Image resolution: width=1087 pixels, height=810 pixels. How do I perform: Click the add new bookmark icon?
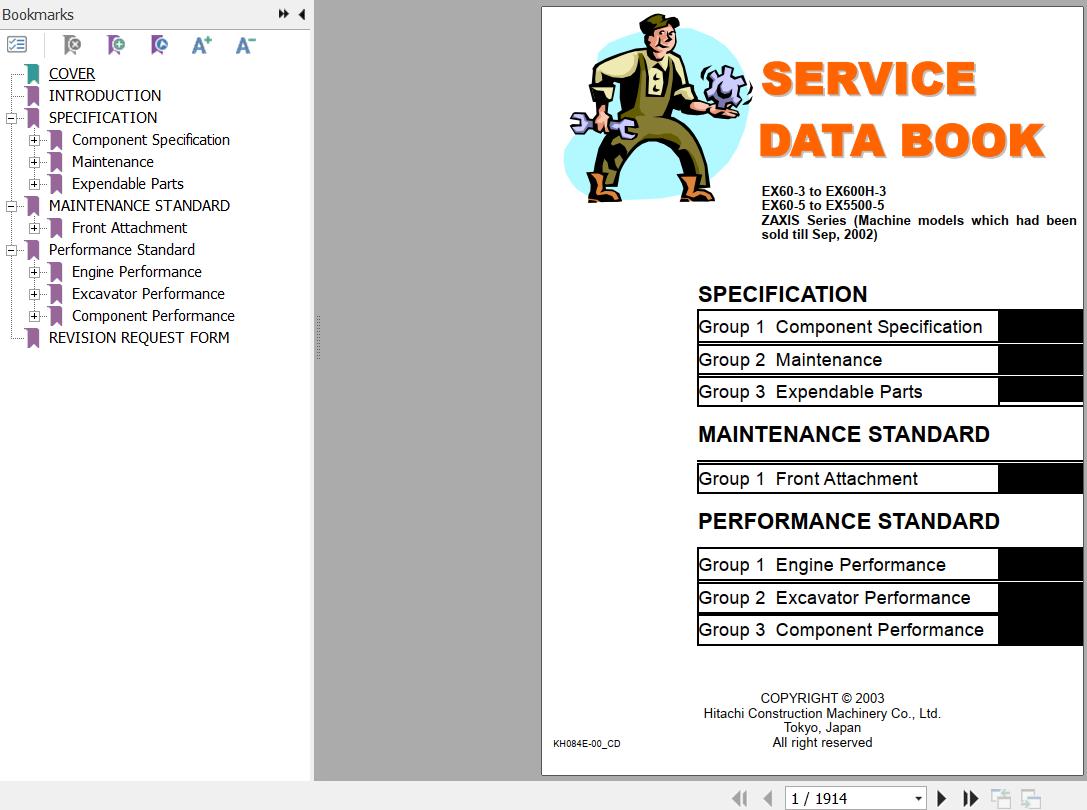(x=116, y=45)
